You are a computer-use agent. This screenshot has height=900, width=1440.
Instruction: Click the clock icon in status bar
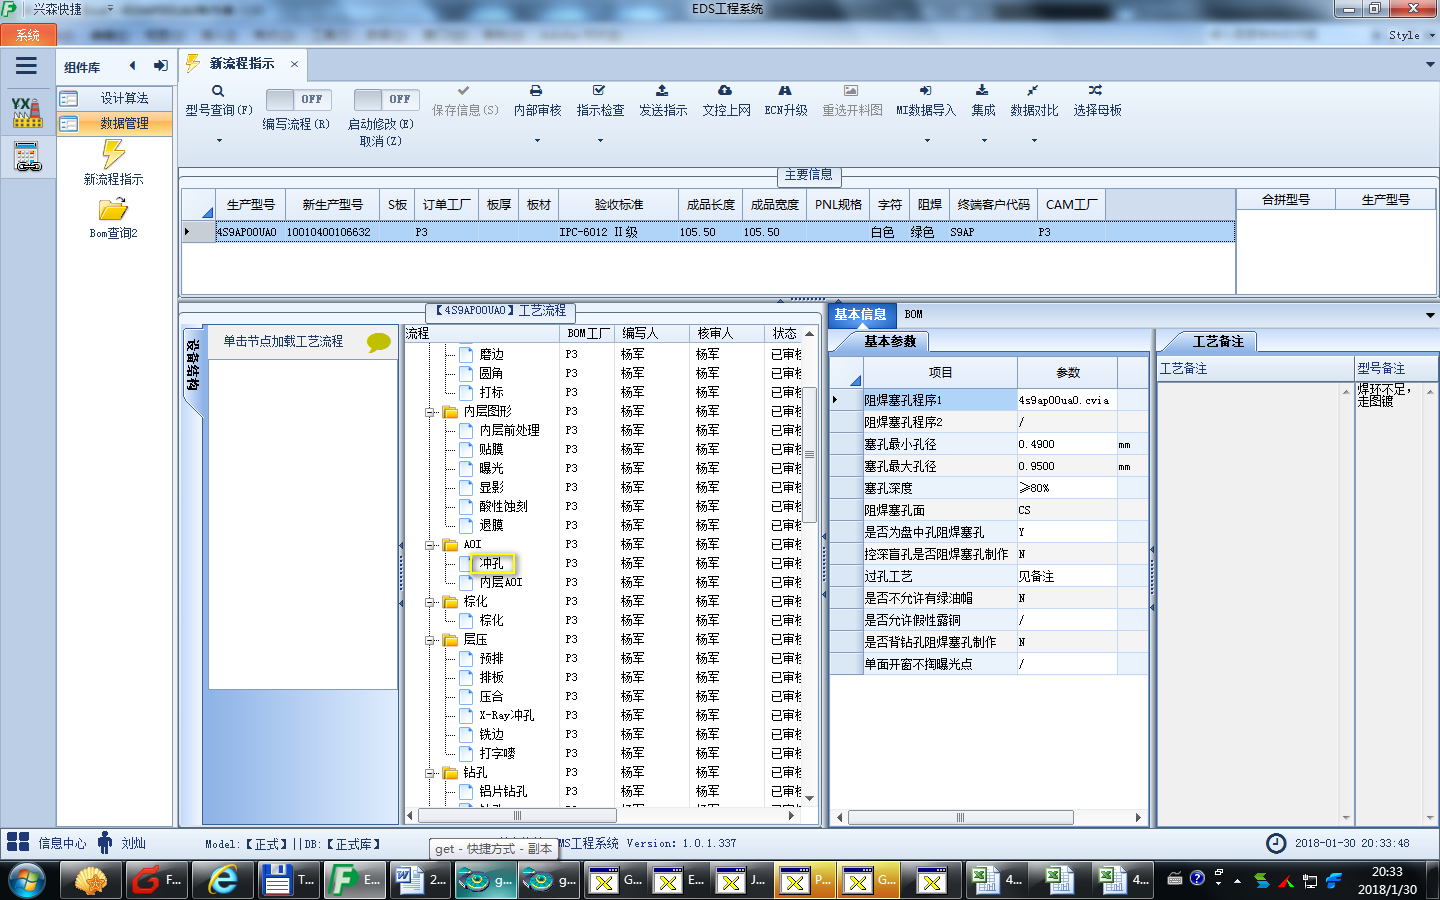pos(1276,843)
